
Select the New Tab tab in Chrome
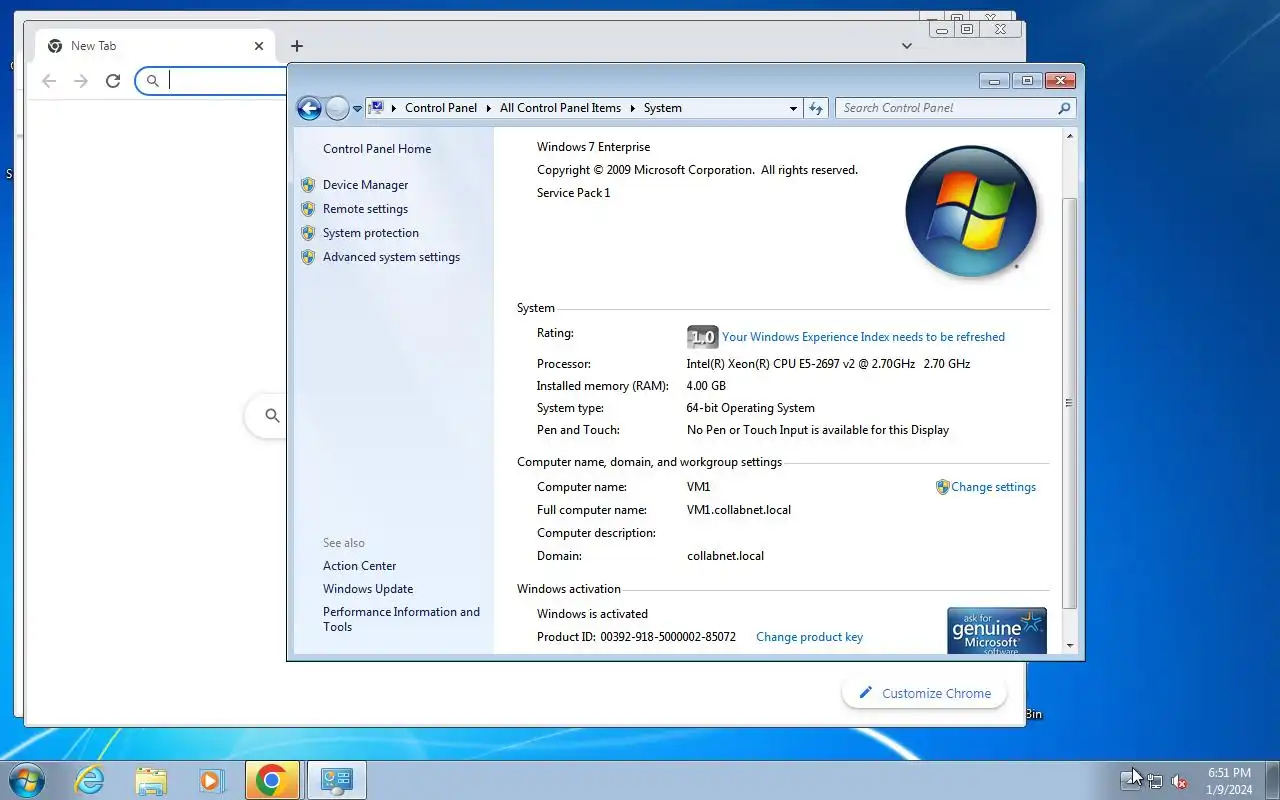[x=155, y=46]
